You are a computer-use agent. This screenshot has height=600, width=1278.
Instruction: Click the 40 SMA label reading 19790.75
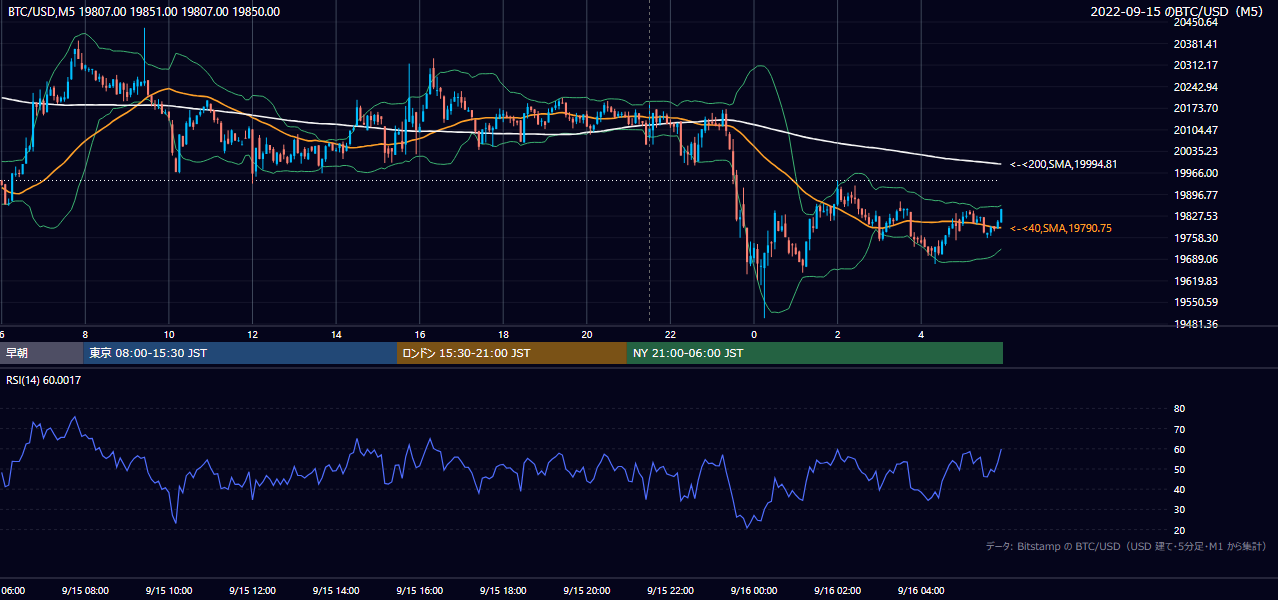1060,228
